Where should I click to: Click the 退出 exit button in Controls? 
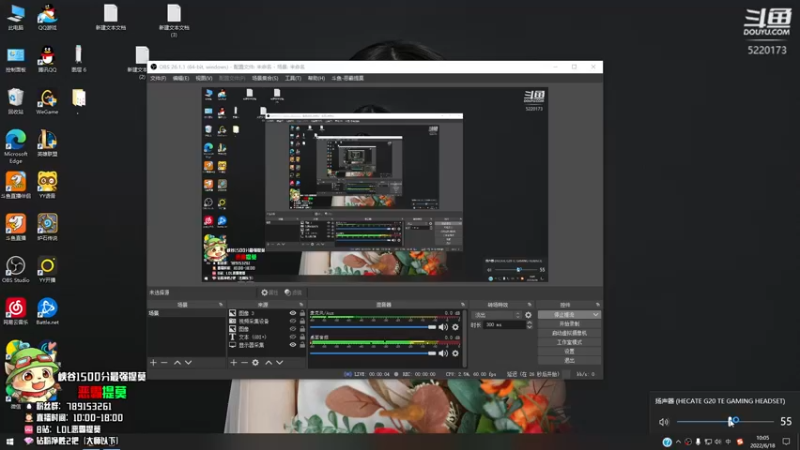point(569,360)
